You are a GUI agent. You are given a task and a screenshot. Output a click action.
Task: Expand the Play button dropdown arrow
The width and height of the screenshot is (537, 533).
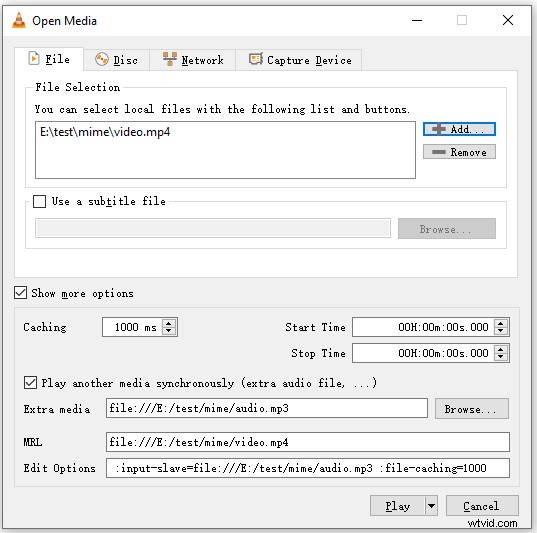(x=431, y=506)
